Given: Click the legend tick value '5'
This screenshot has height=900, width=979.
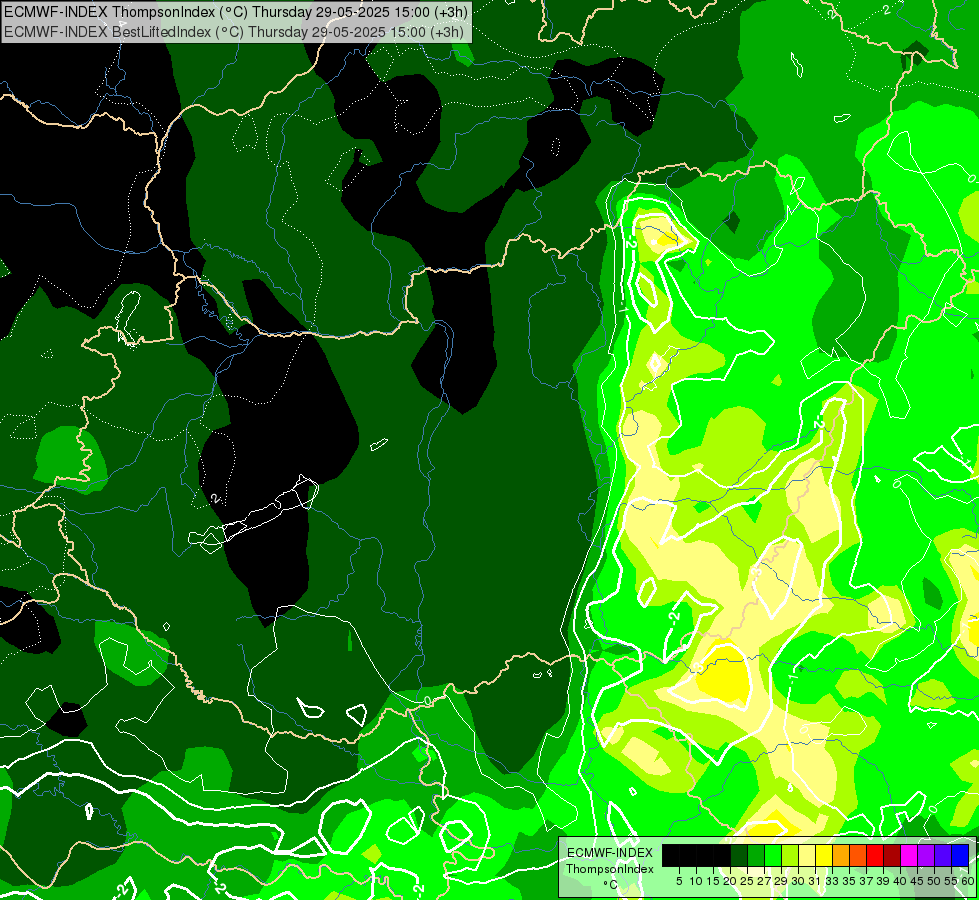Looking at the screenshot, I should [x=679, y=881].
